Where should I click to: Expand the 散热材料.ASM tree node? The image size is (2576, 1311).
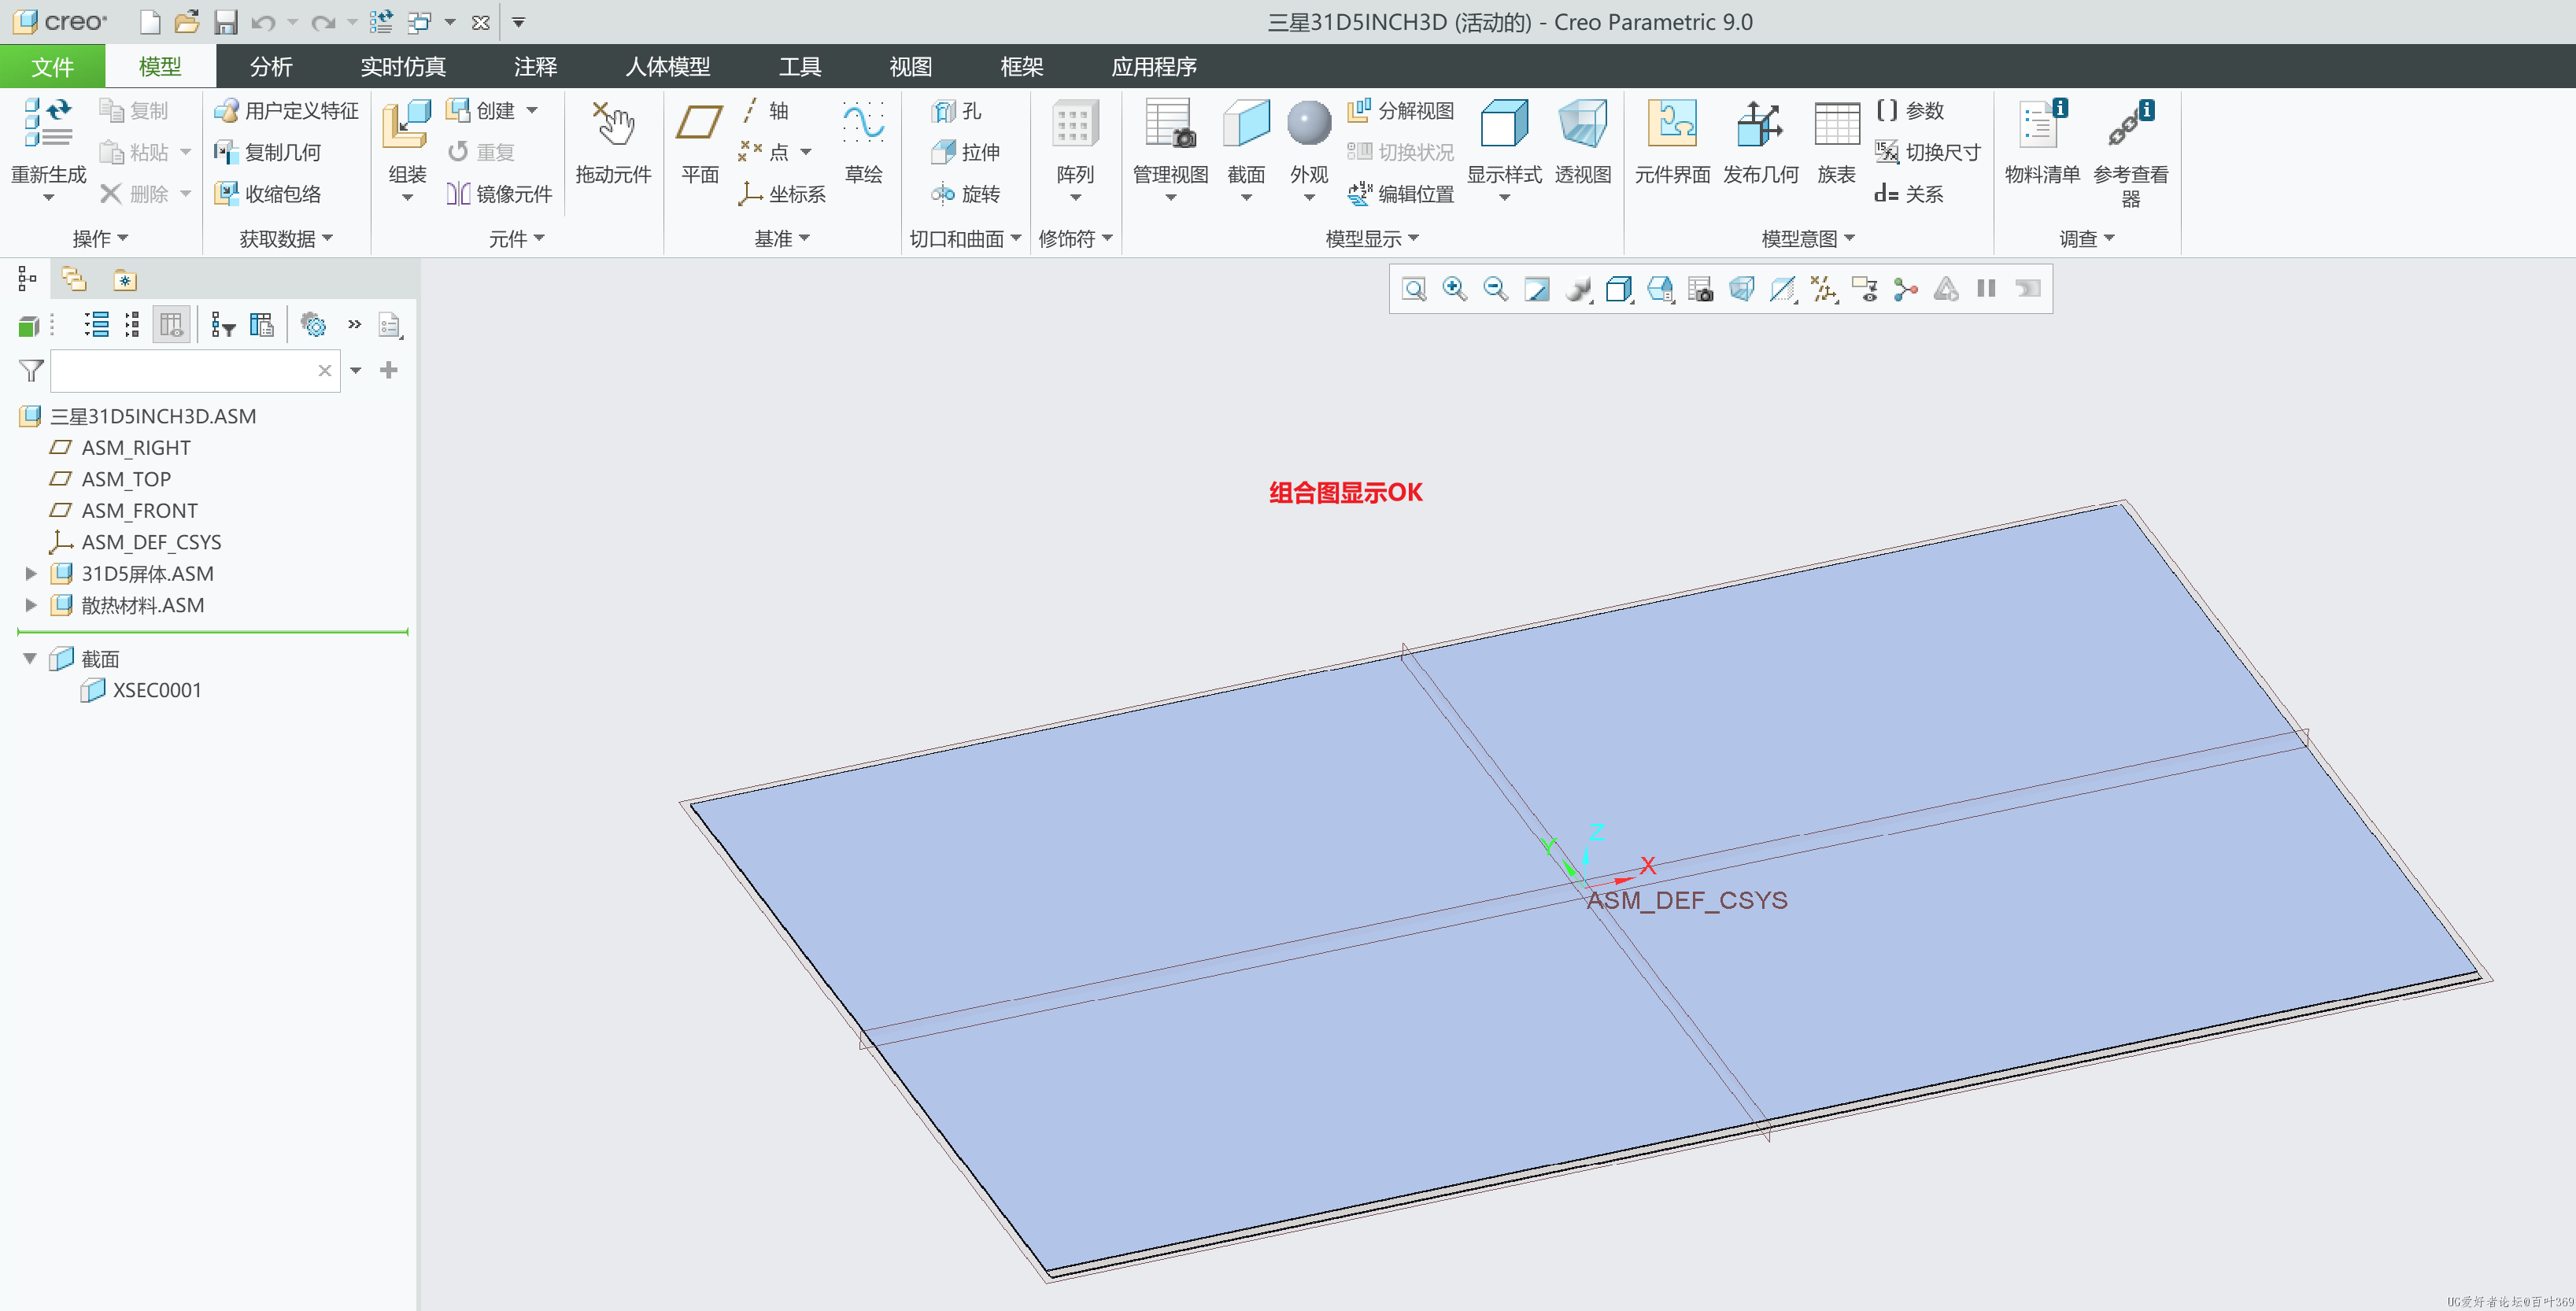tap(31, 605)
